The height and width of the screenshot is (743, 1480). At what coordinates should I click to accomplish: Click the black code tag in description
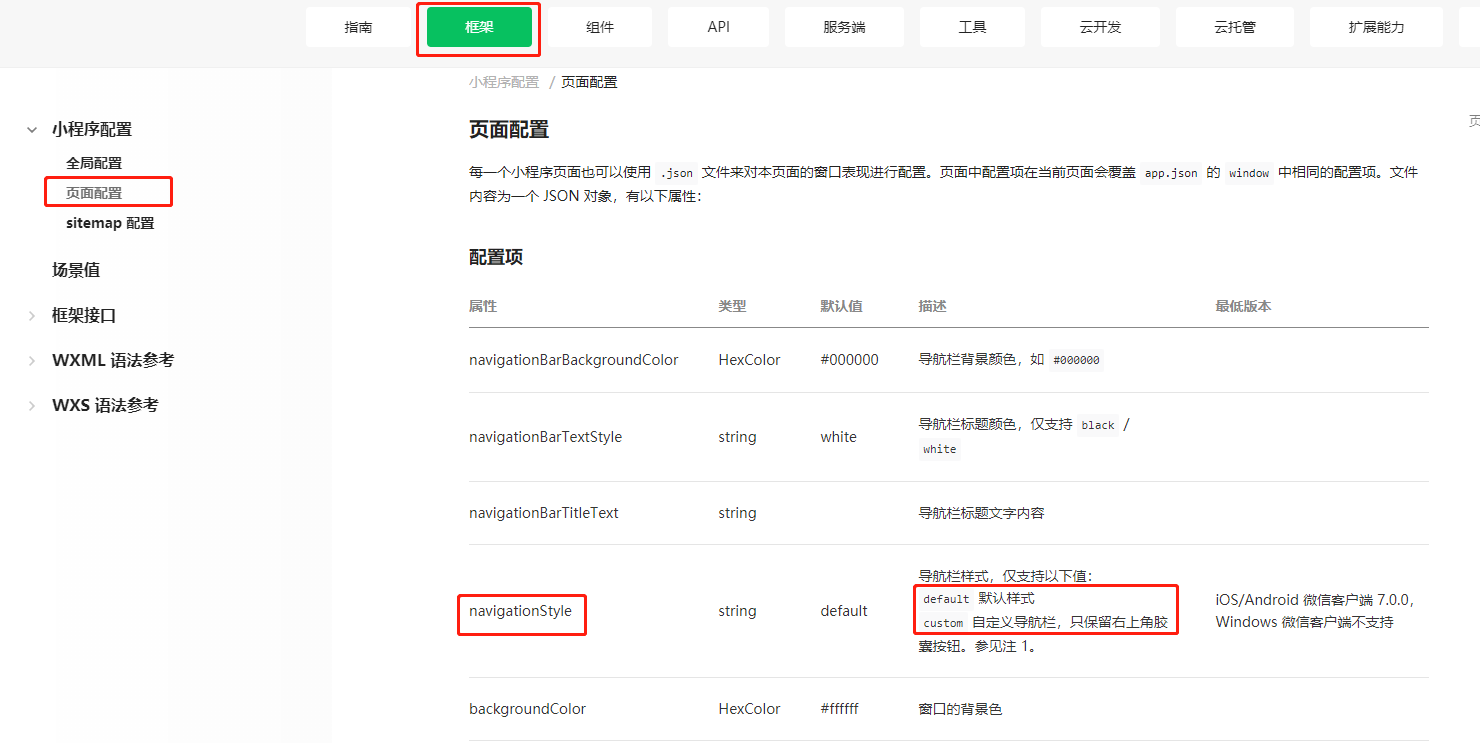coord(1098,425)
